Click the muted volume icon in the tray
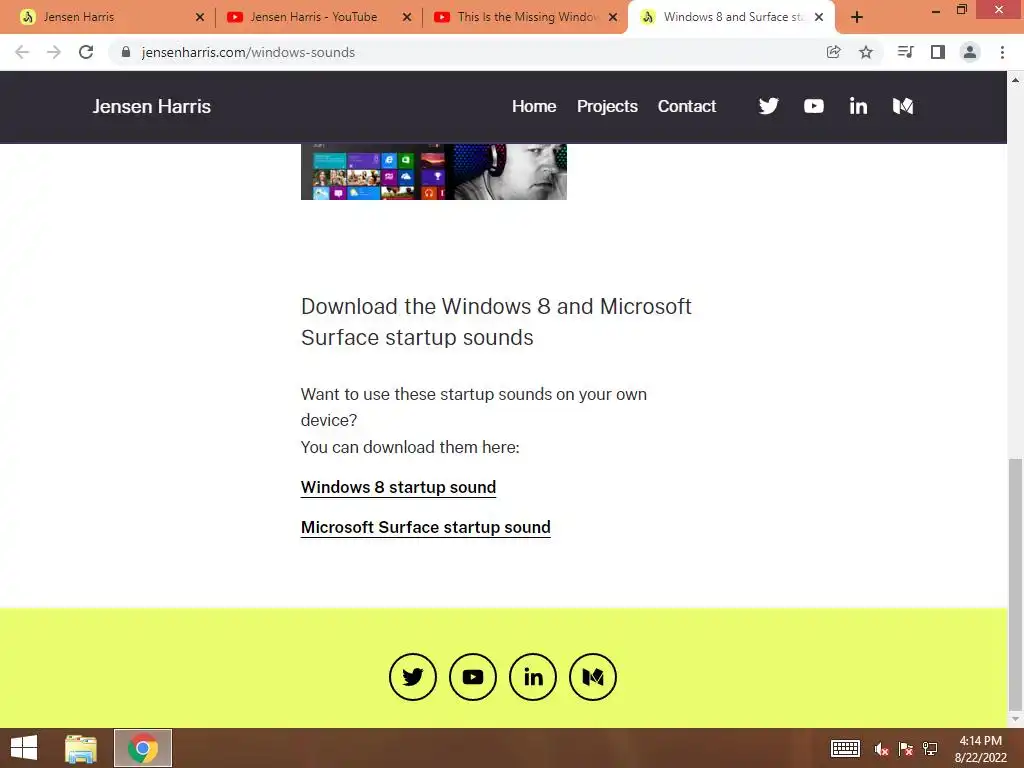This screenshot has height=768, width=1024. [x=882, y=749]
